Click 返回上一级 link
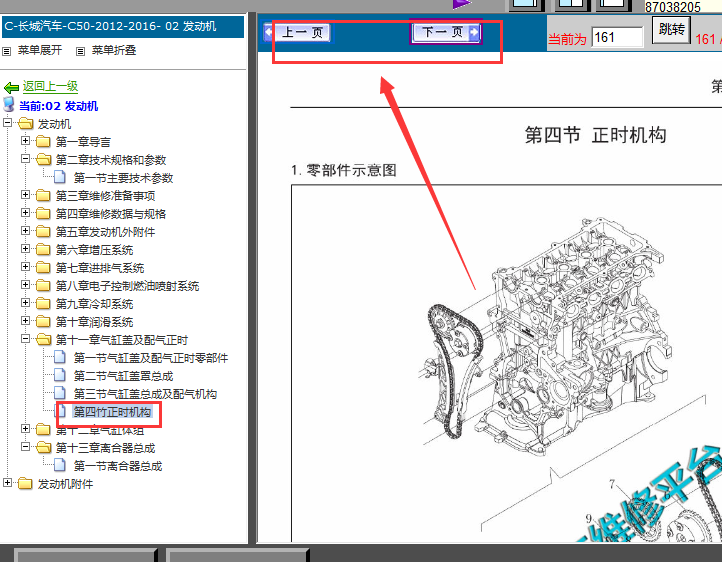The image size is (722, 562). pos(50,86)
